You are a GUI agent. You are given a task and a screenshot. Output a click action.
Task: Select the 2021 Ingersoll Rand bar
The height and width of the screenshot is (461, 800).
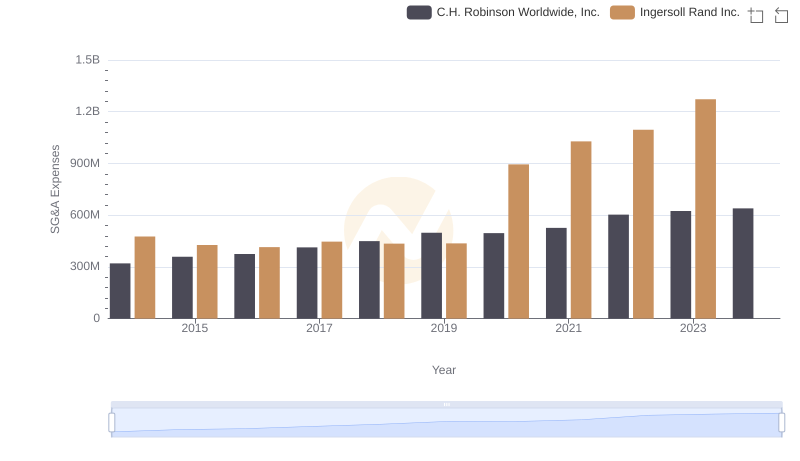(x=581, y=230)
